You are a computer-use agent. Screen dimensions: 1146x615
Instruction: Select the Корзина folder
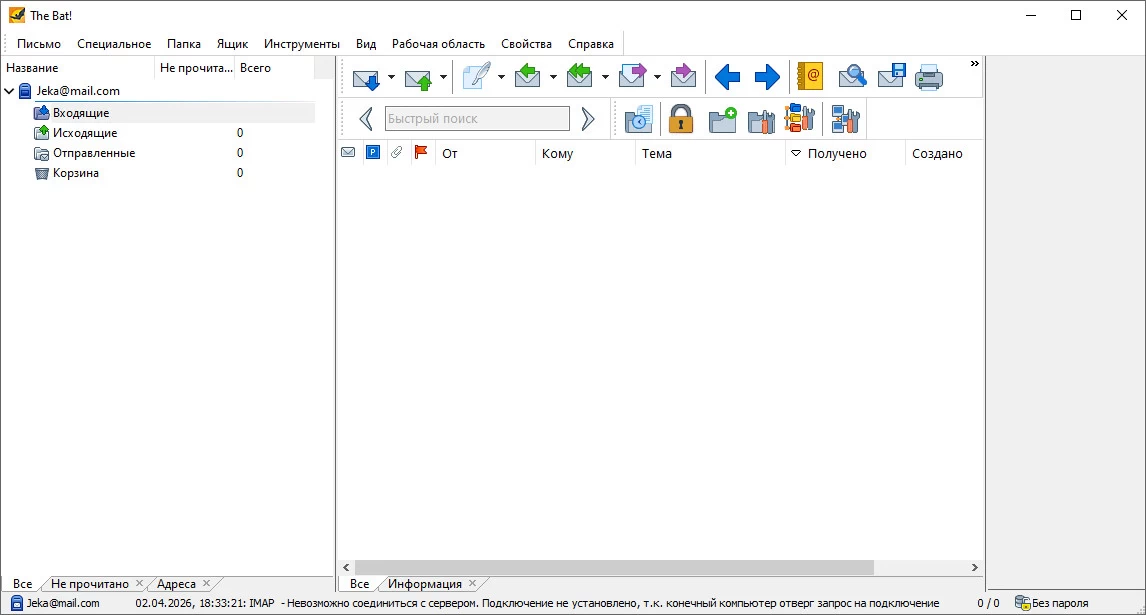[75, 173]
